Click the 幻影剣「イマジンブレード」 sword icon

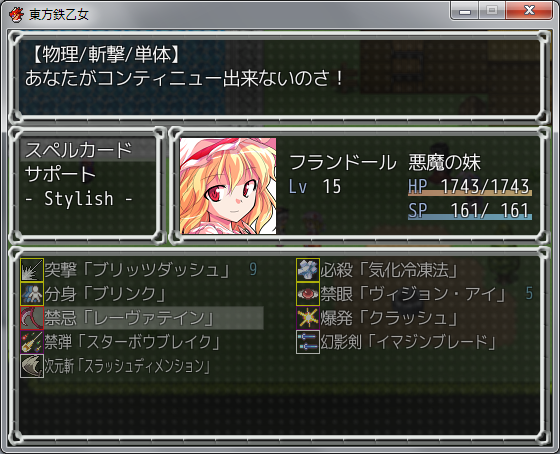pos(308,342)
